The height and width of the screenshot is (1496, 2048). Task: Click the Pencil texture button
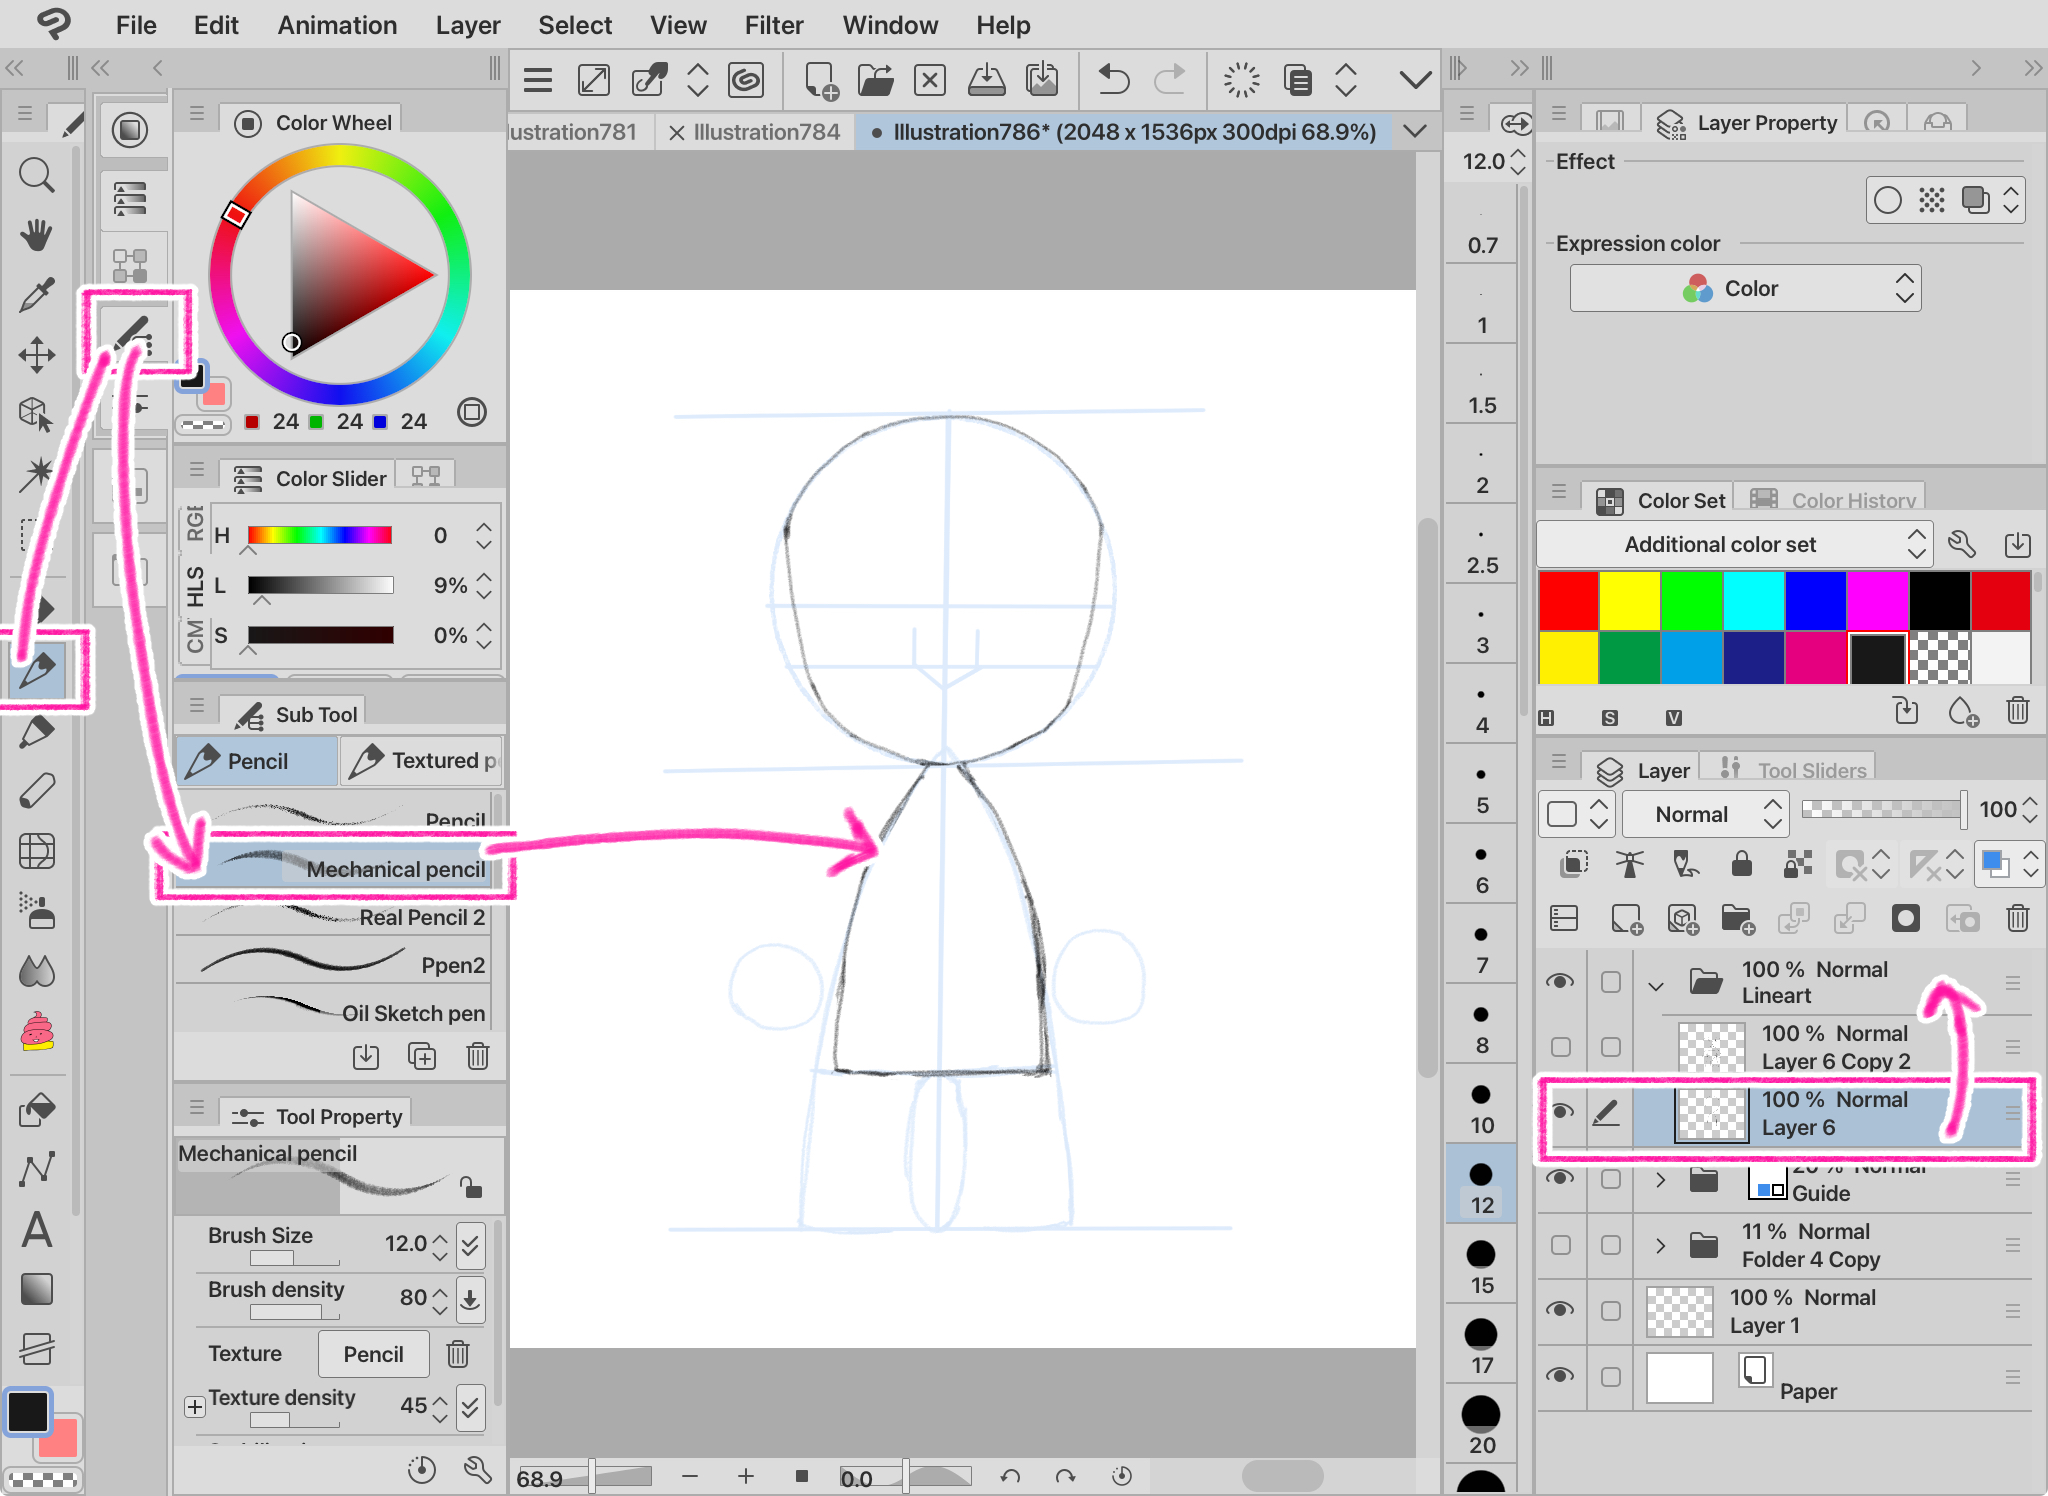(373, 1354)
